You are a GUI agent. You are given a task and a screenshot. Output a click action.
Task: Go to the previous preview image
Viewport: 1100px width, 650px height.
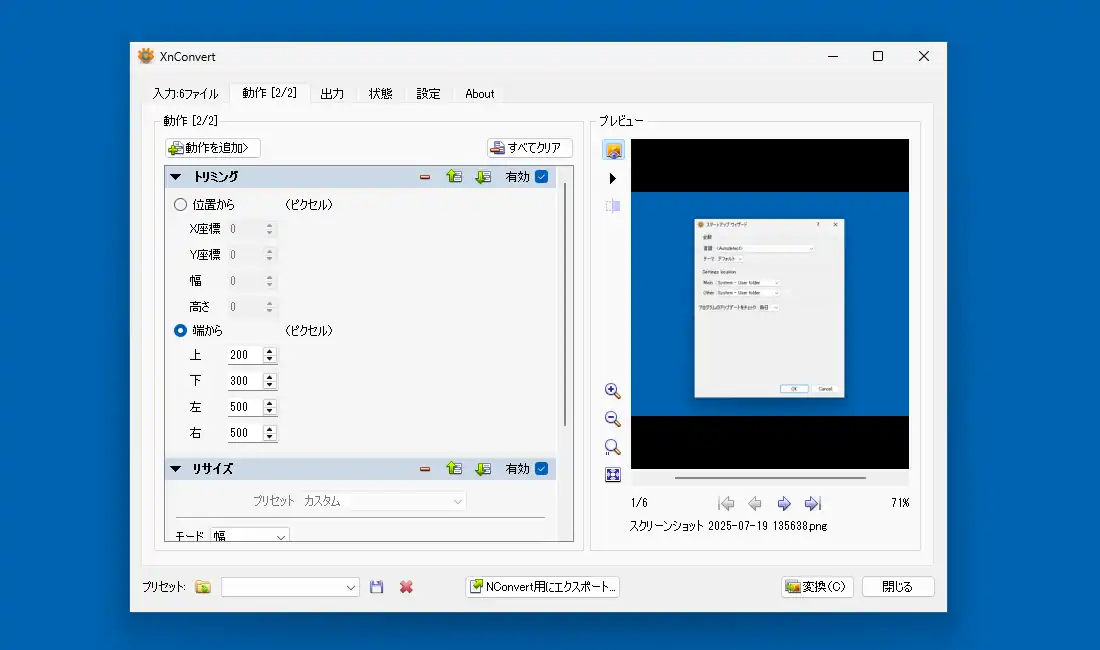755,503
